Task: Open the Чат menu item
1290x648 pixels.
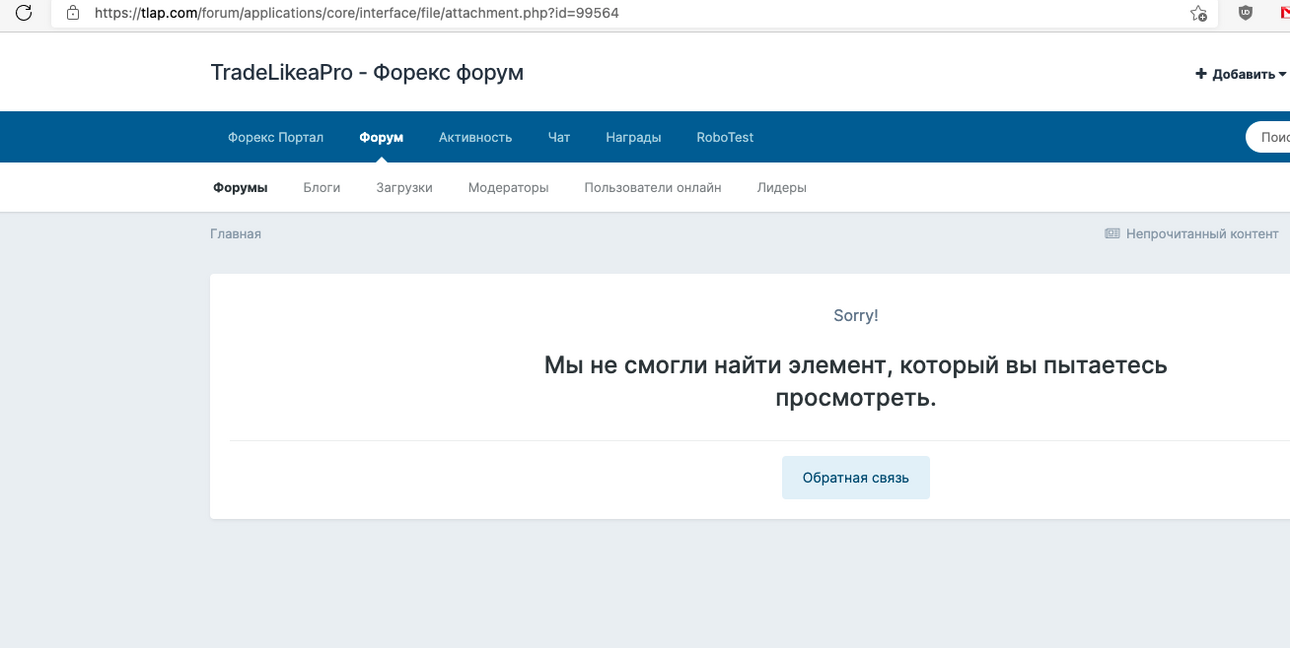Action: [x=559, y=137]
